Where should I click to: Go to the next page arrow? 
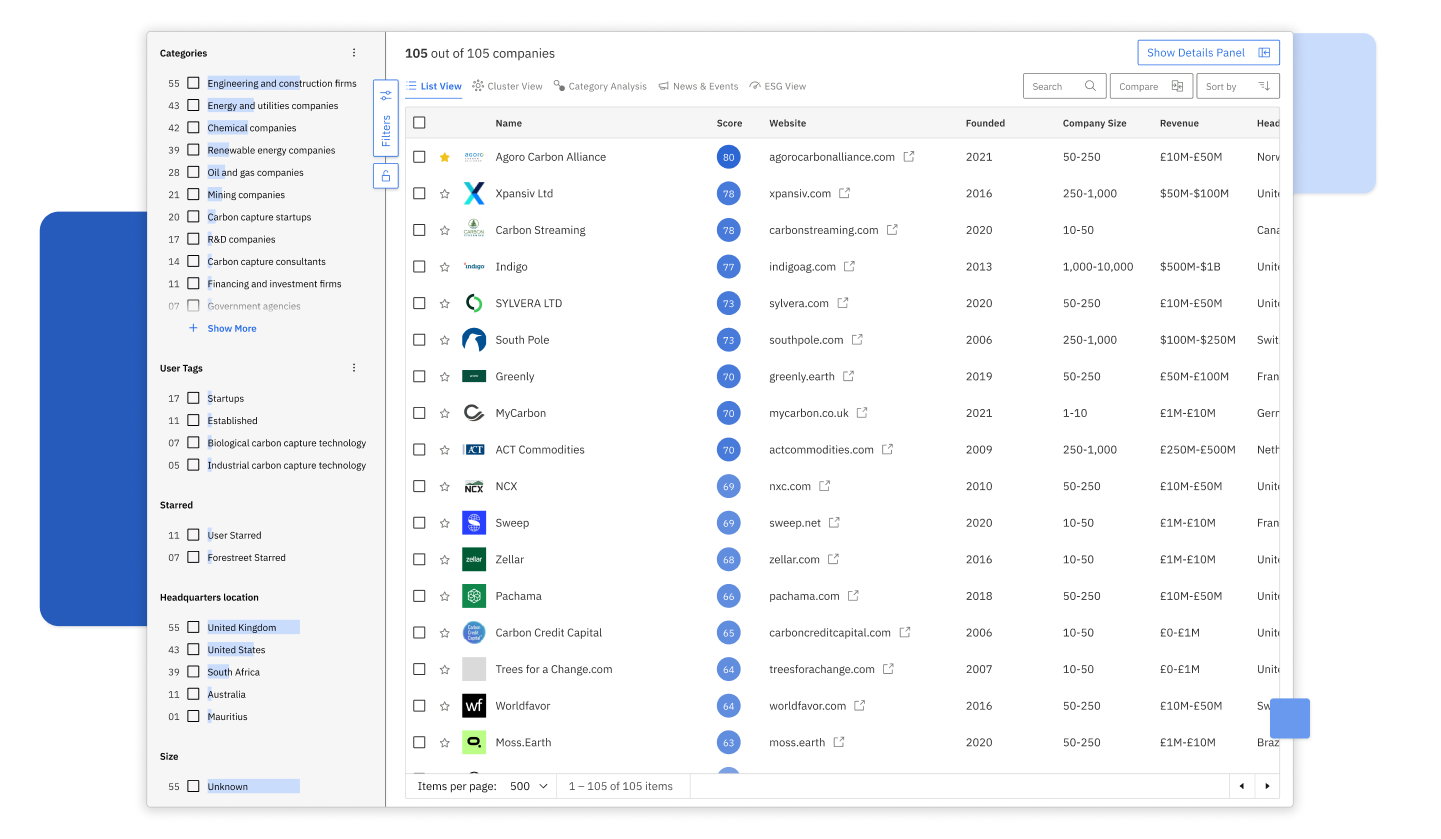click(1267, 786)
